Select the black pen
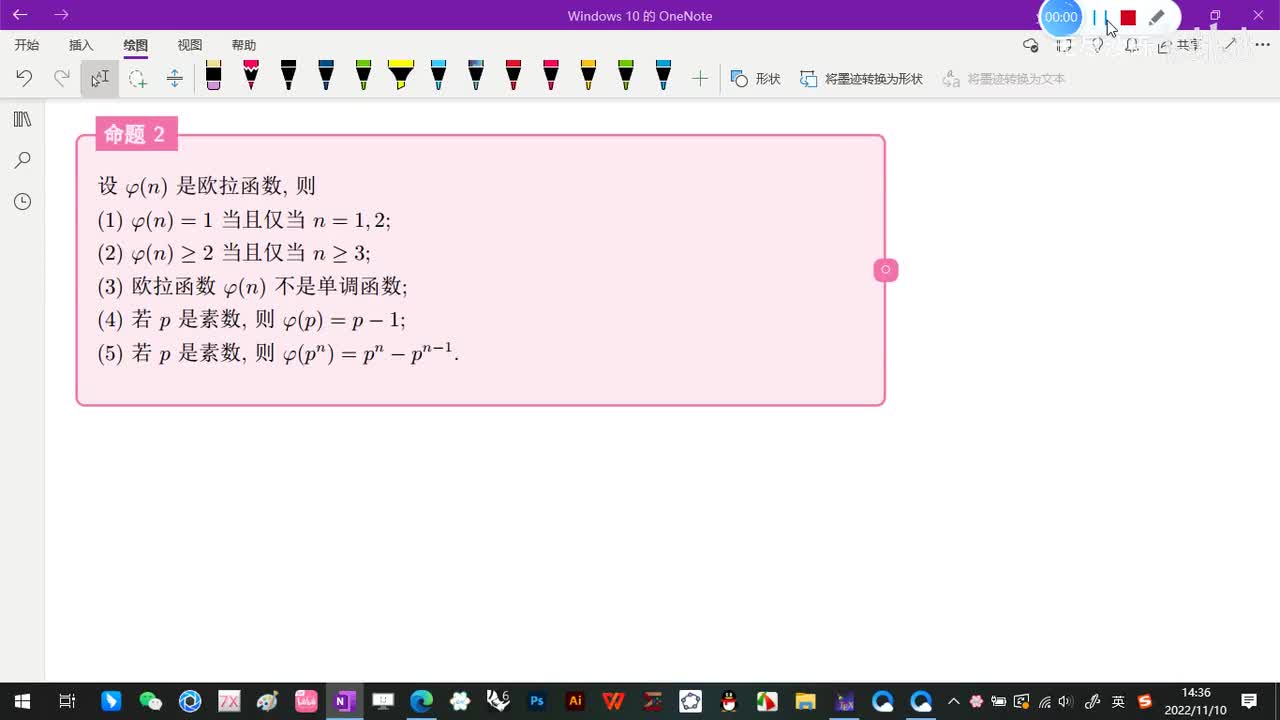The width and height of the screenshot is (1280, 720). (288, 75)
